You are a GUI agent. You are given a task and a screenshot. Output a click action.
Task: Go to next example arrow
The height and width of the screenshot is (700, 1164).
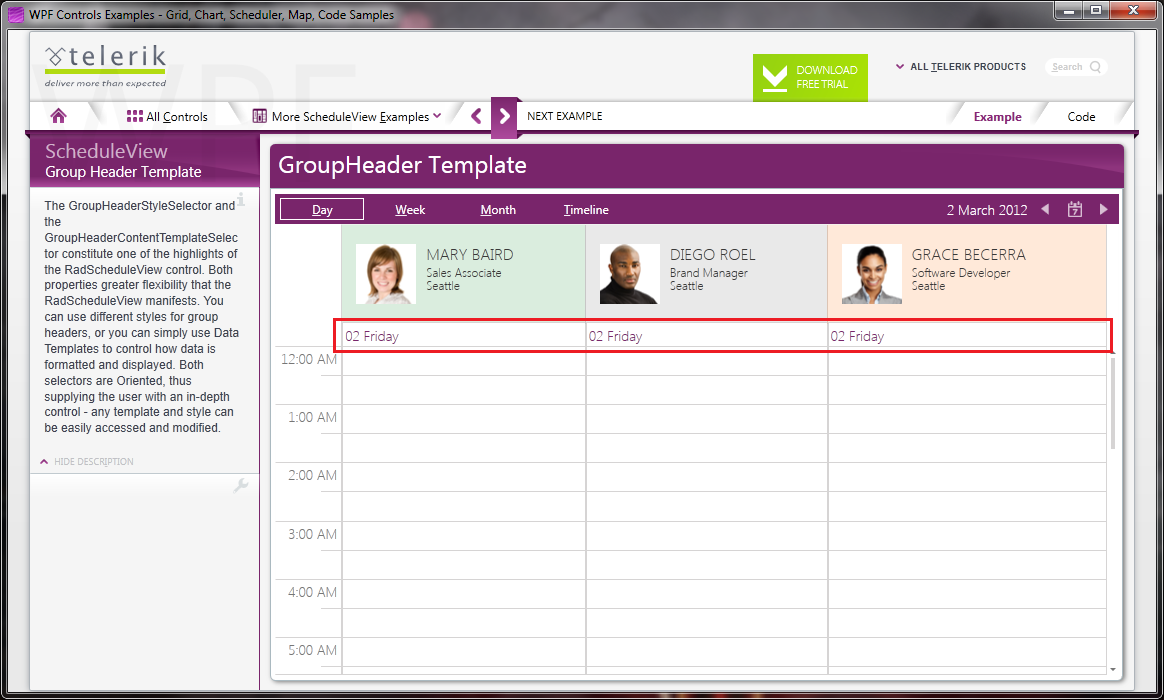[x=504, y=117]
